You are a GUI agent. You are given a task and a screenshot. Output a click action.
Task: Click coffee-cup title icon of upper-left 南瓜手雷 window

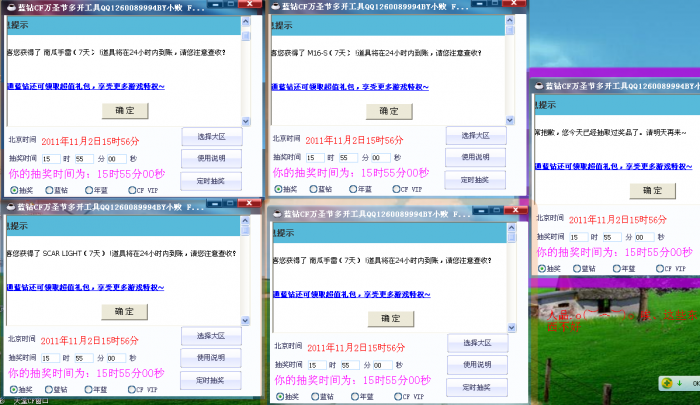click(x=11, y=7)
